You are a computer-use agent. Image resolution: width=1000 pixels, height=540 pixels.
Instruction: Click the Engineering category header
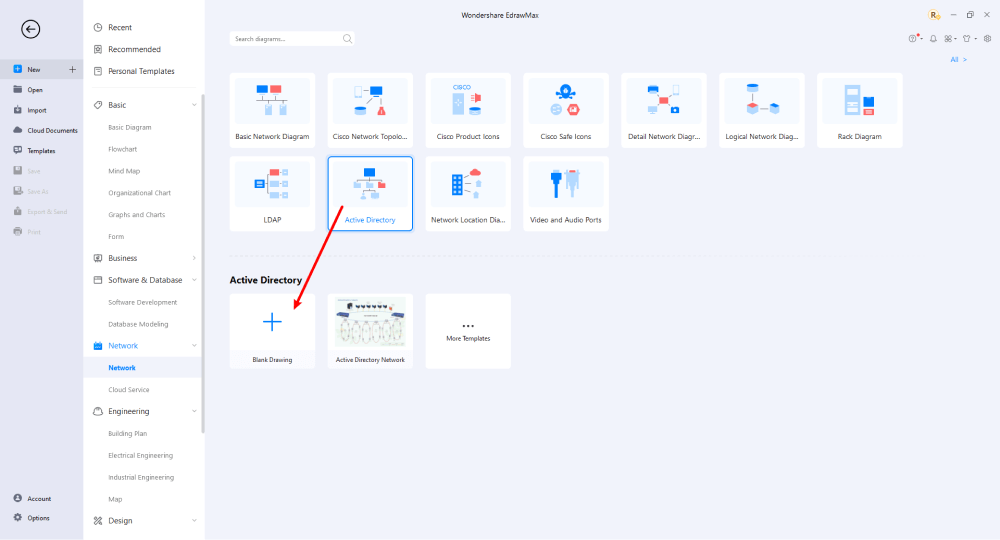[128, 411]
